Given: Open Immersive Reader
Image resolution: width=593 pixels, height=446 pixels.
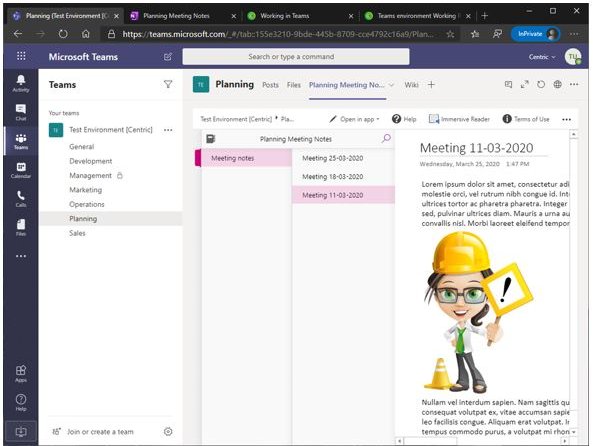Looking at the screenshot, I should [459, 119].
